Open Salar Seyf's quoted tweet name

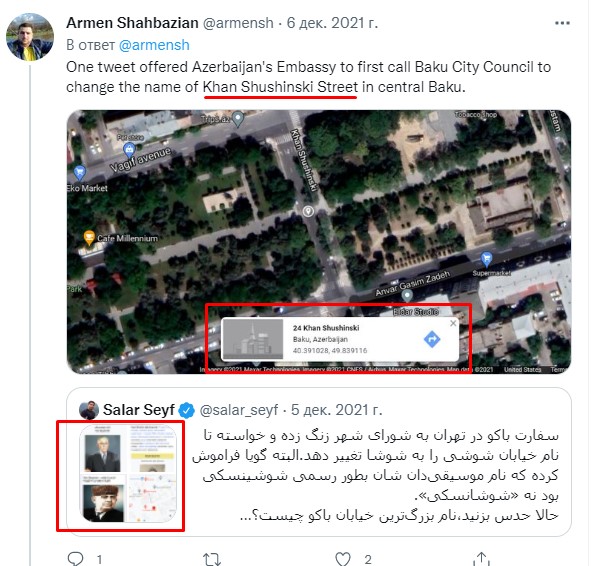pyautogui.click(x=138, y=410)
